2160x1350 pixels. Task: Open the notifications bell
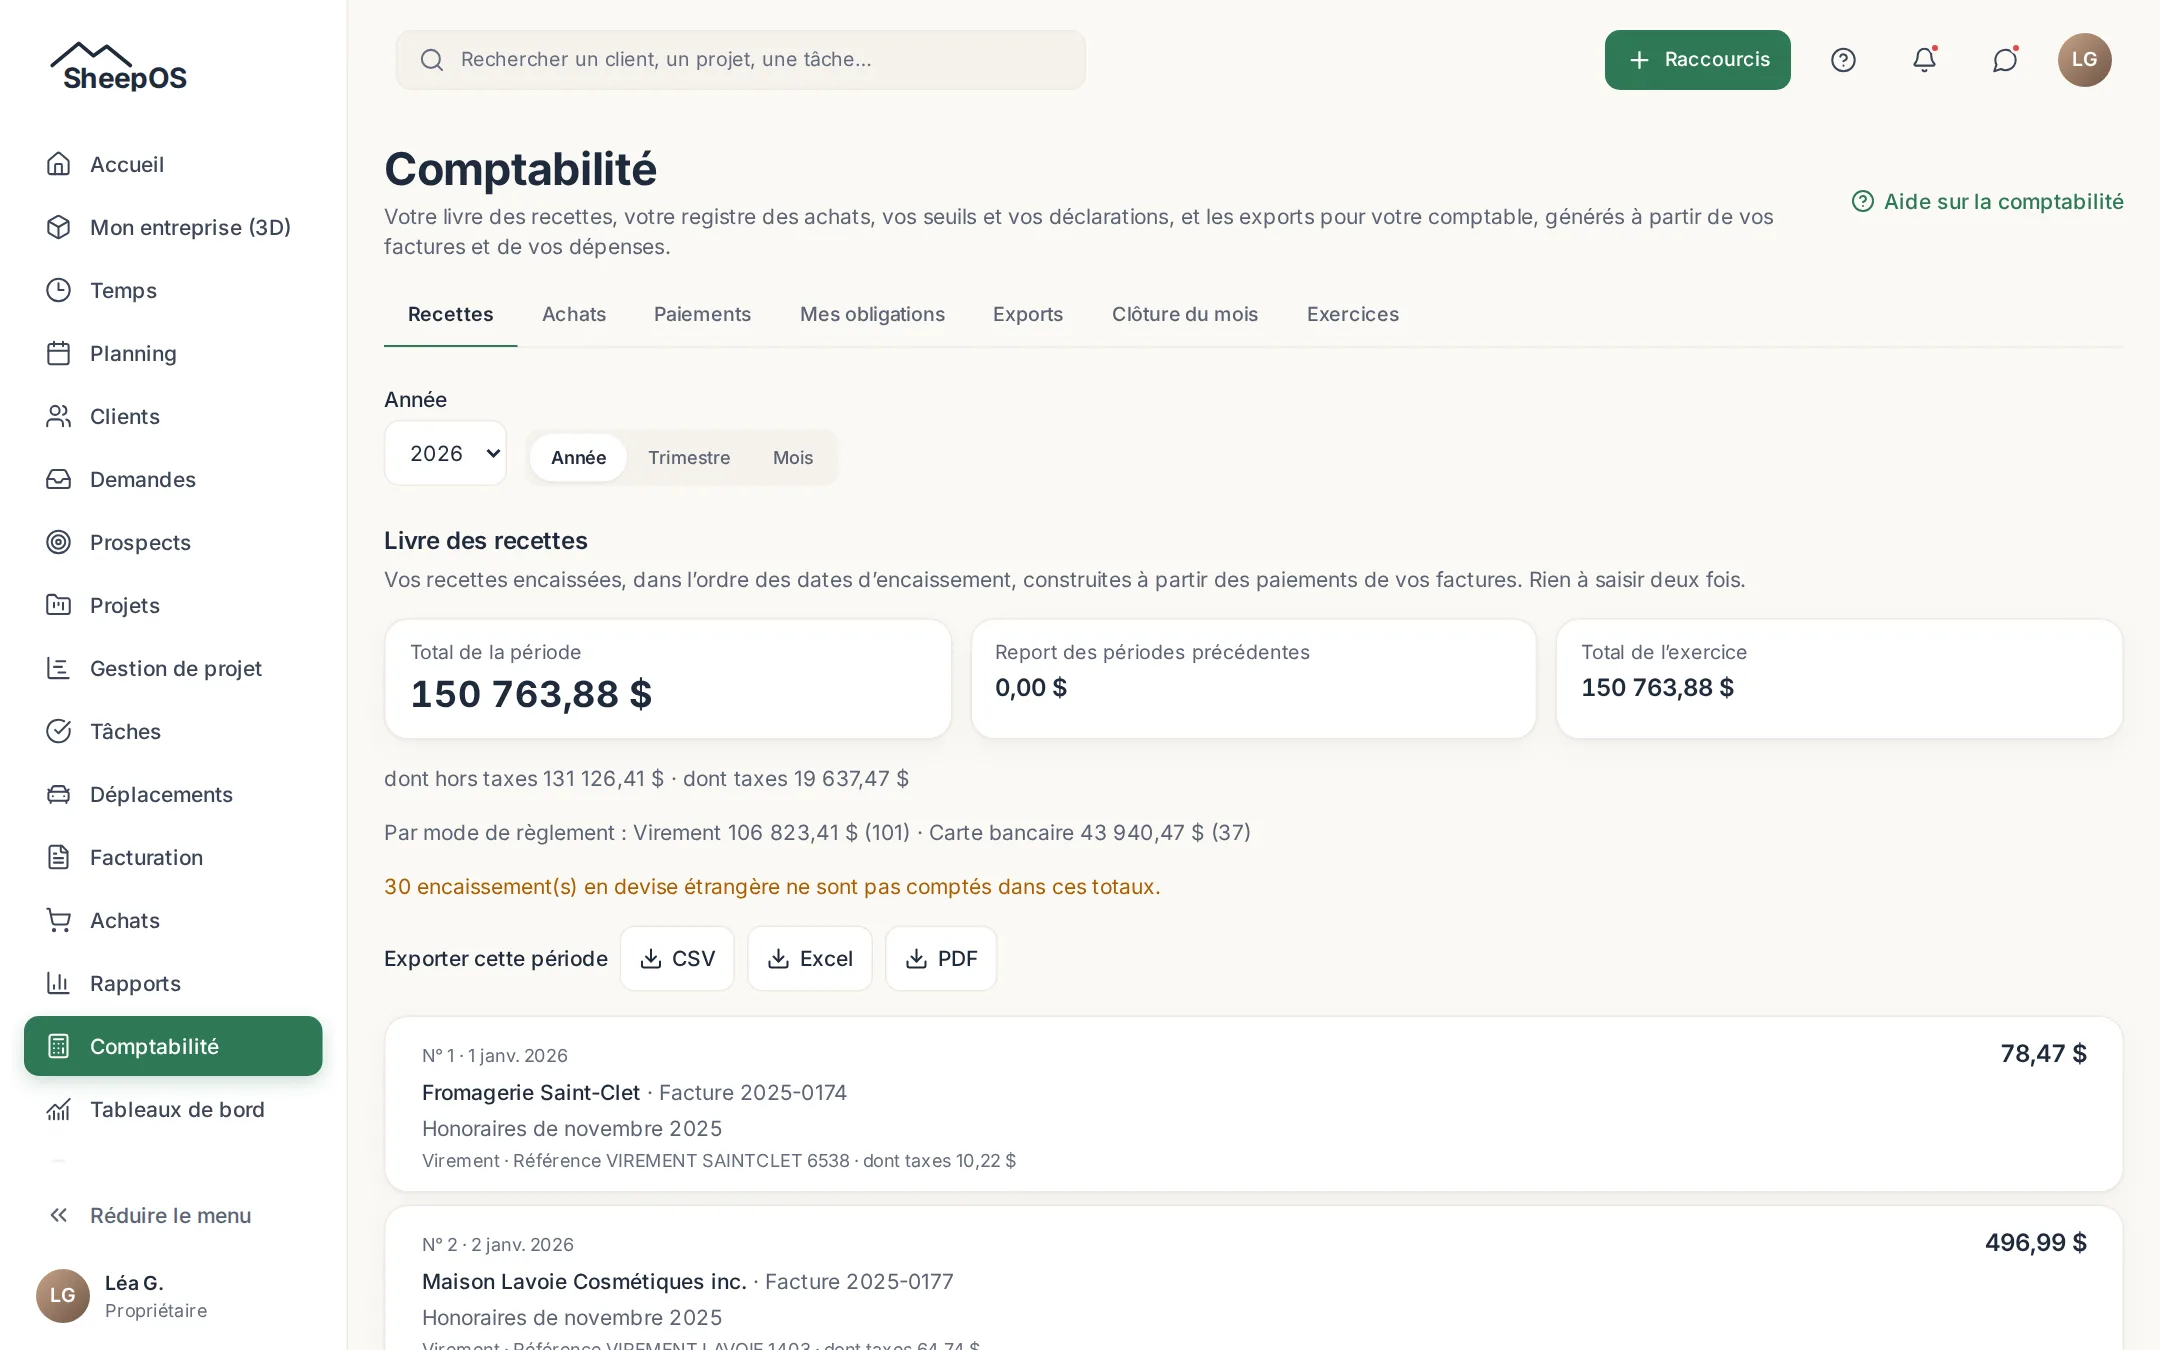[1924, 60]
